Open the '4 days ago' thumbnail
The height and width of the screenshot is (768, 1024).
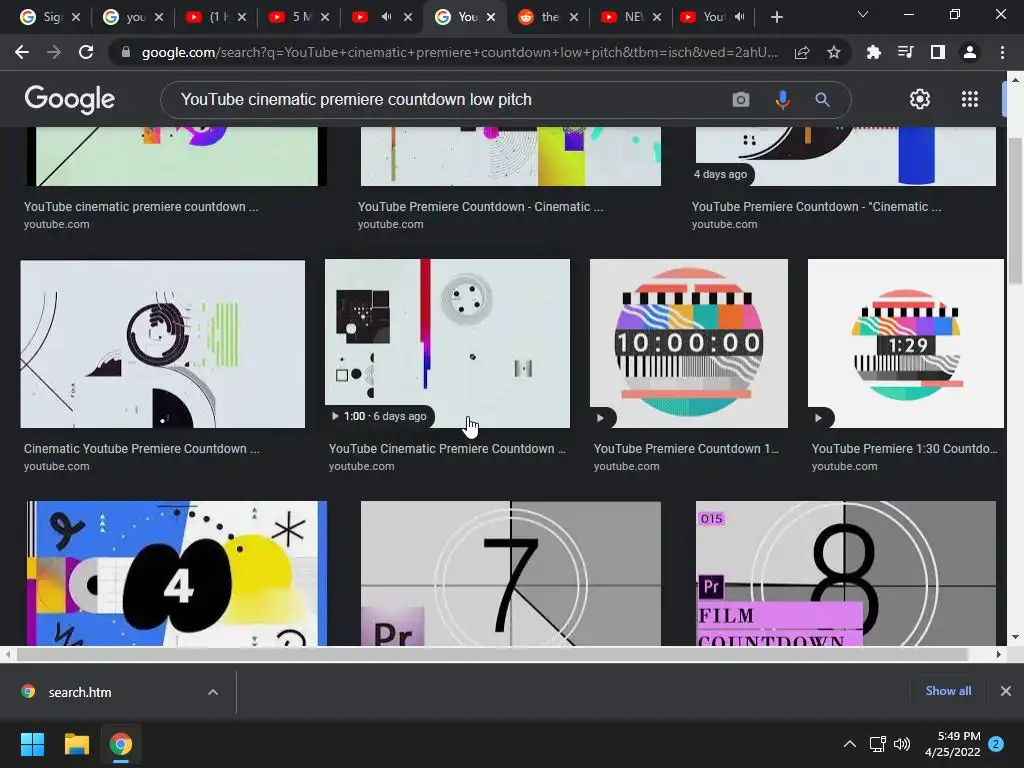click(x=846, y=156)
